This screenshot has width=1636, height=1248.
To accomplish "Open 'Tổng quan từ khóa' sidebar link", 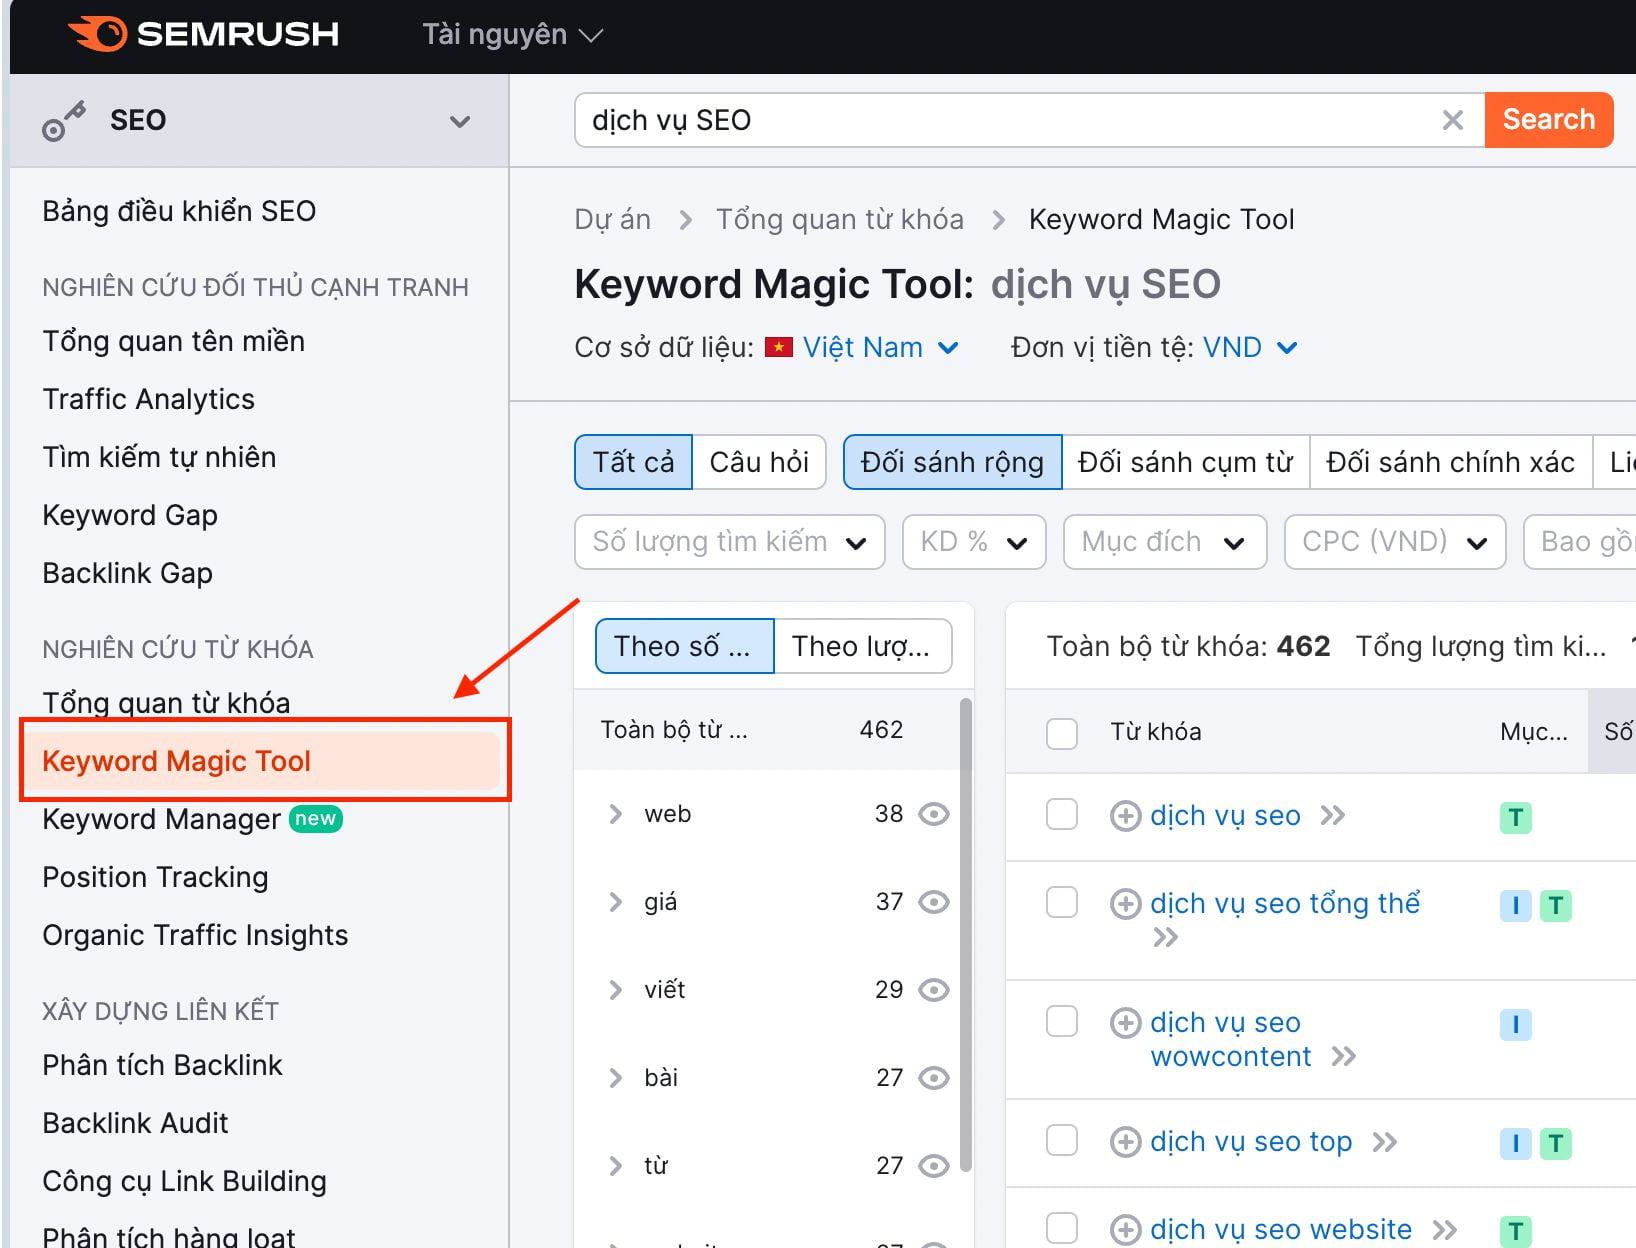I will click(x=166, y=703).
